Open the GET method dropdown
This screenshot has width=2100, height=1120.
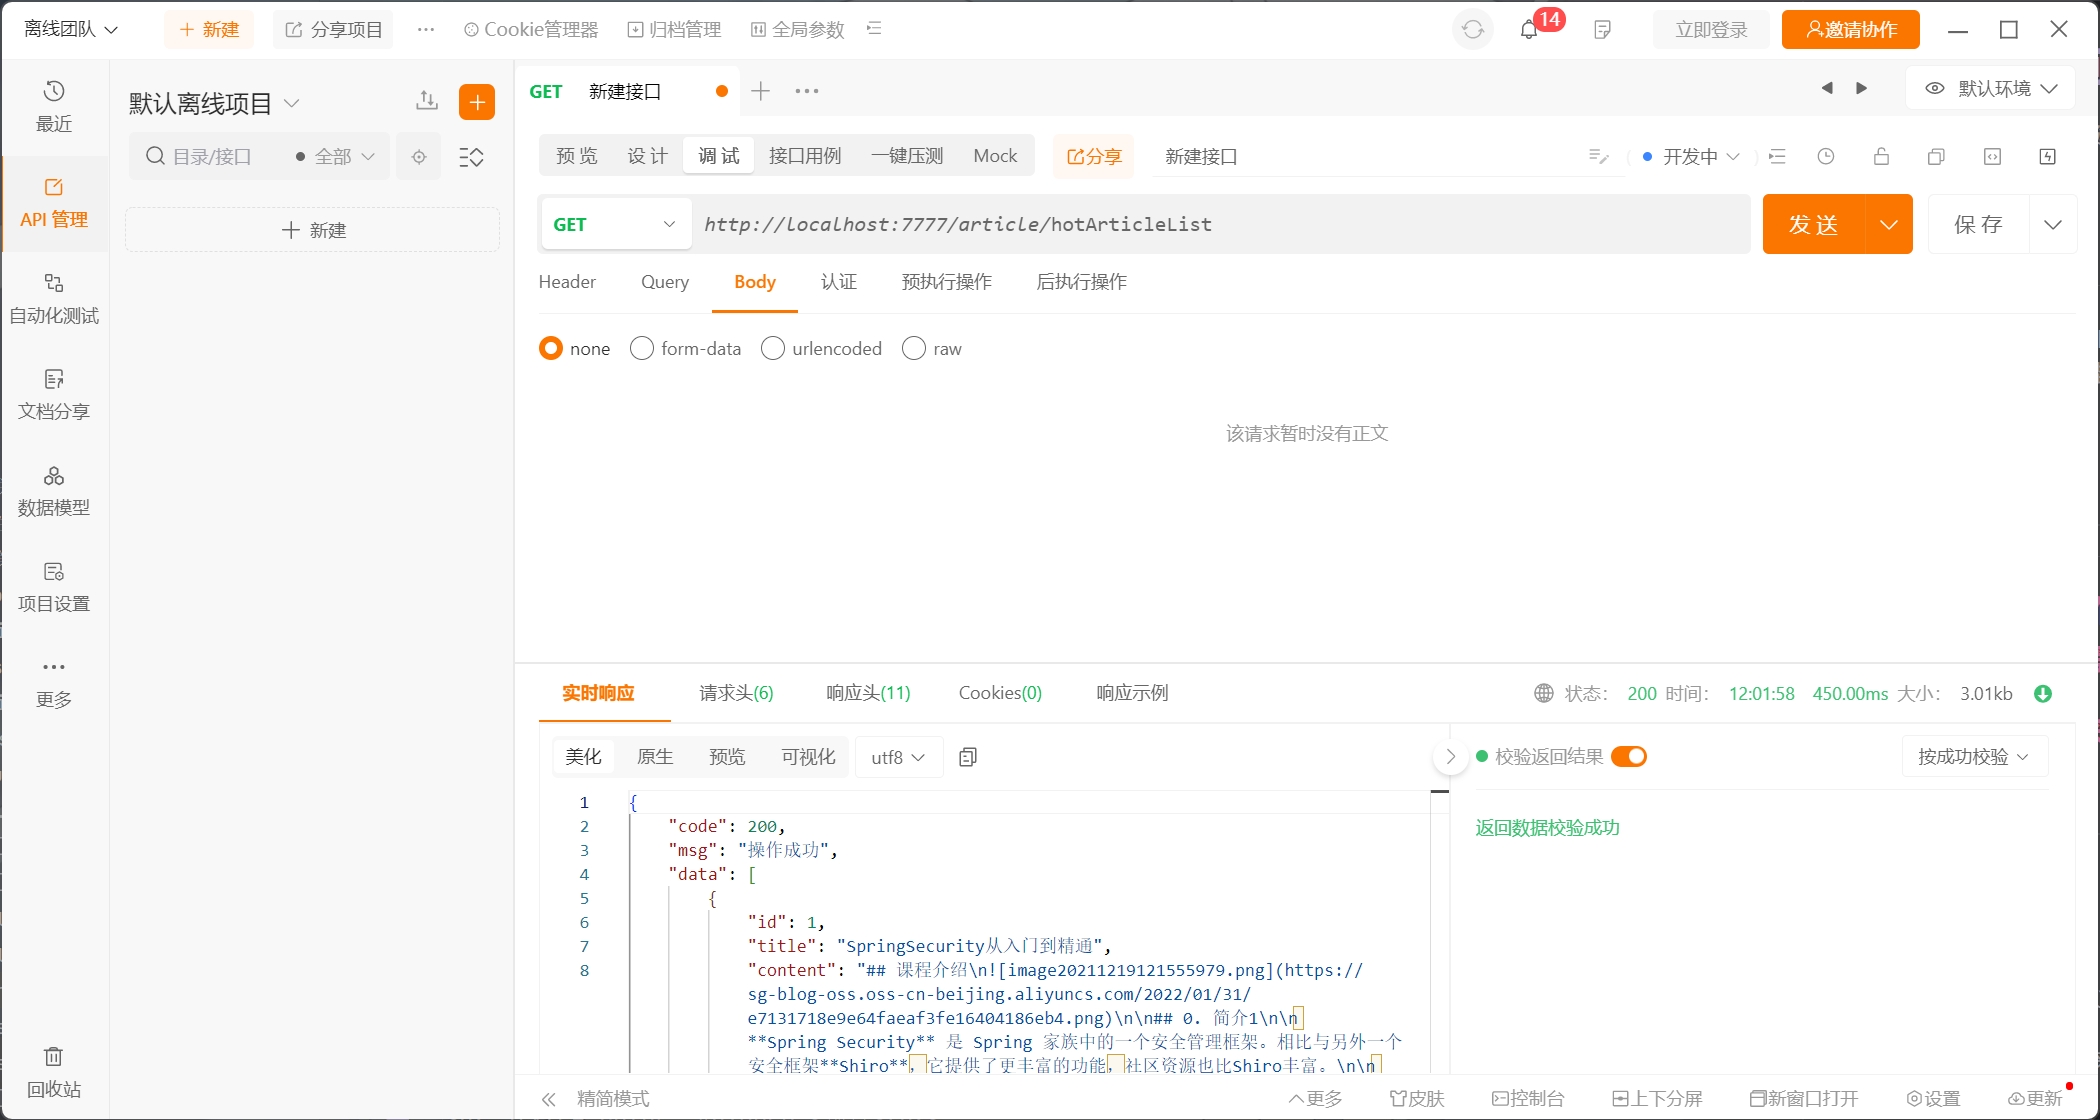pyautogui.click(x=614, y=224)
